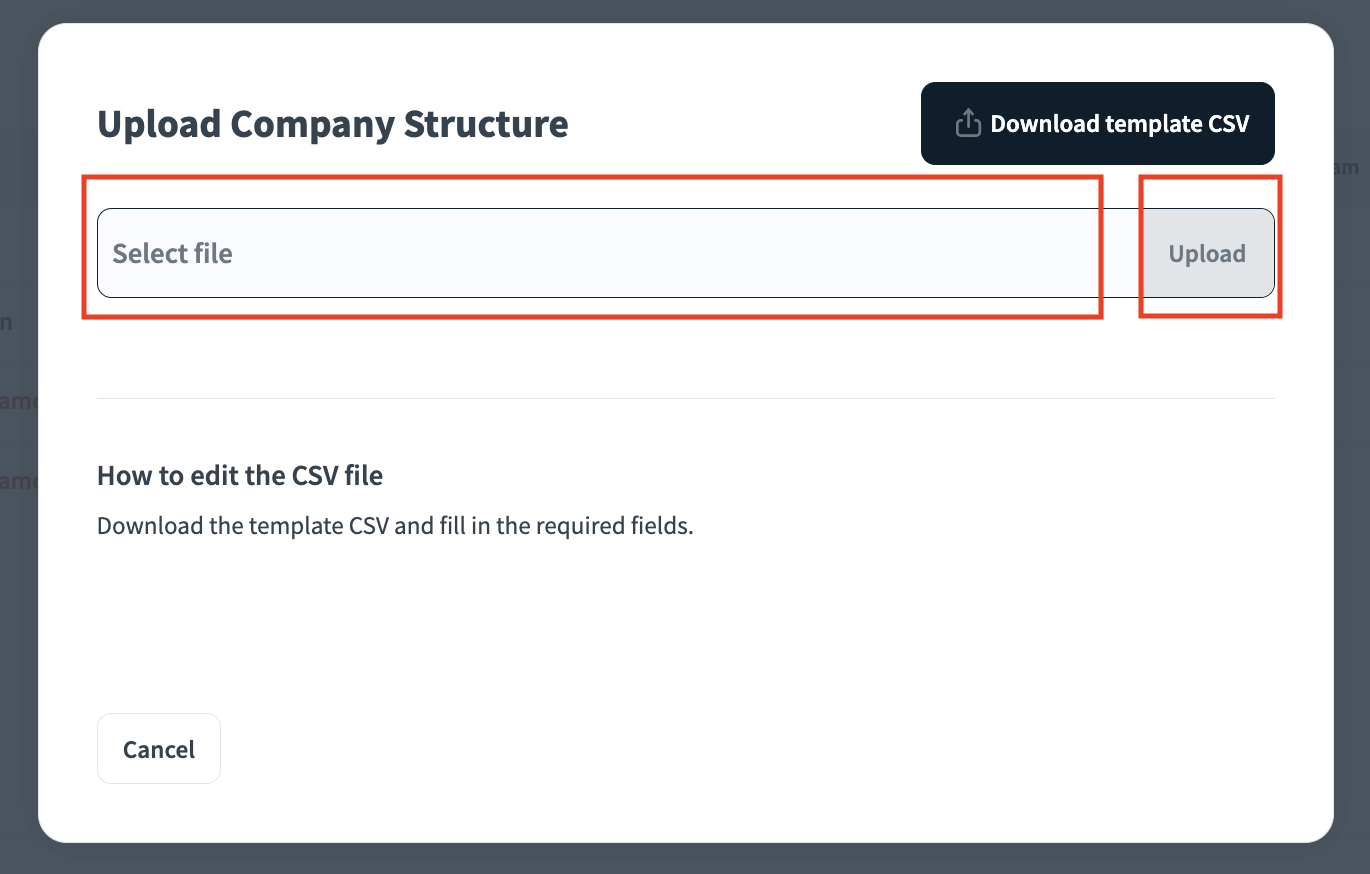The image size is (1370, 874).
Task: Click the dimmed backdrop outside the dialog
Action: tap(18, 600)
